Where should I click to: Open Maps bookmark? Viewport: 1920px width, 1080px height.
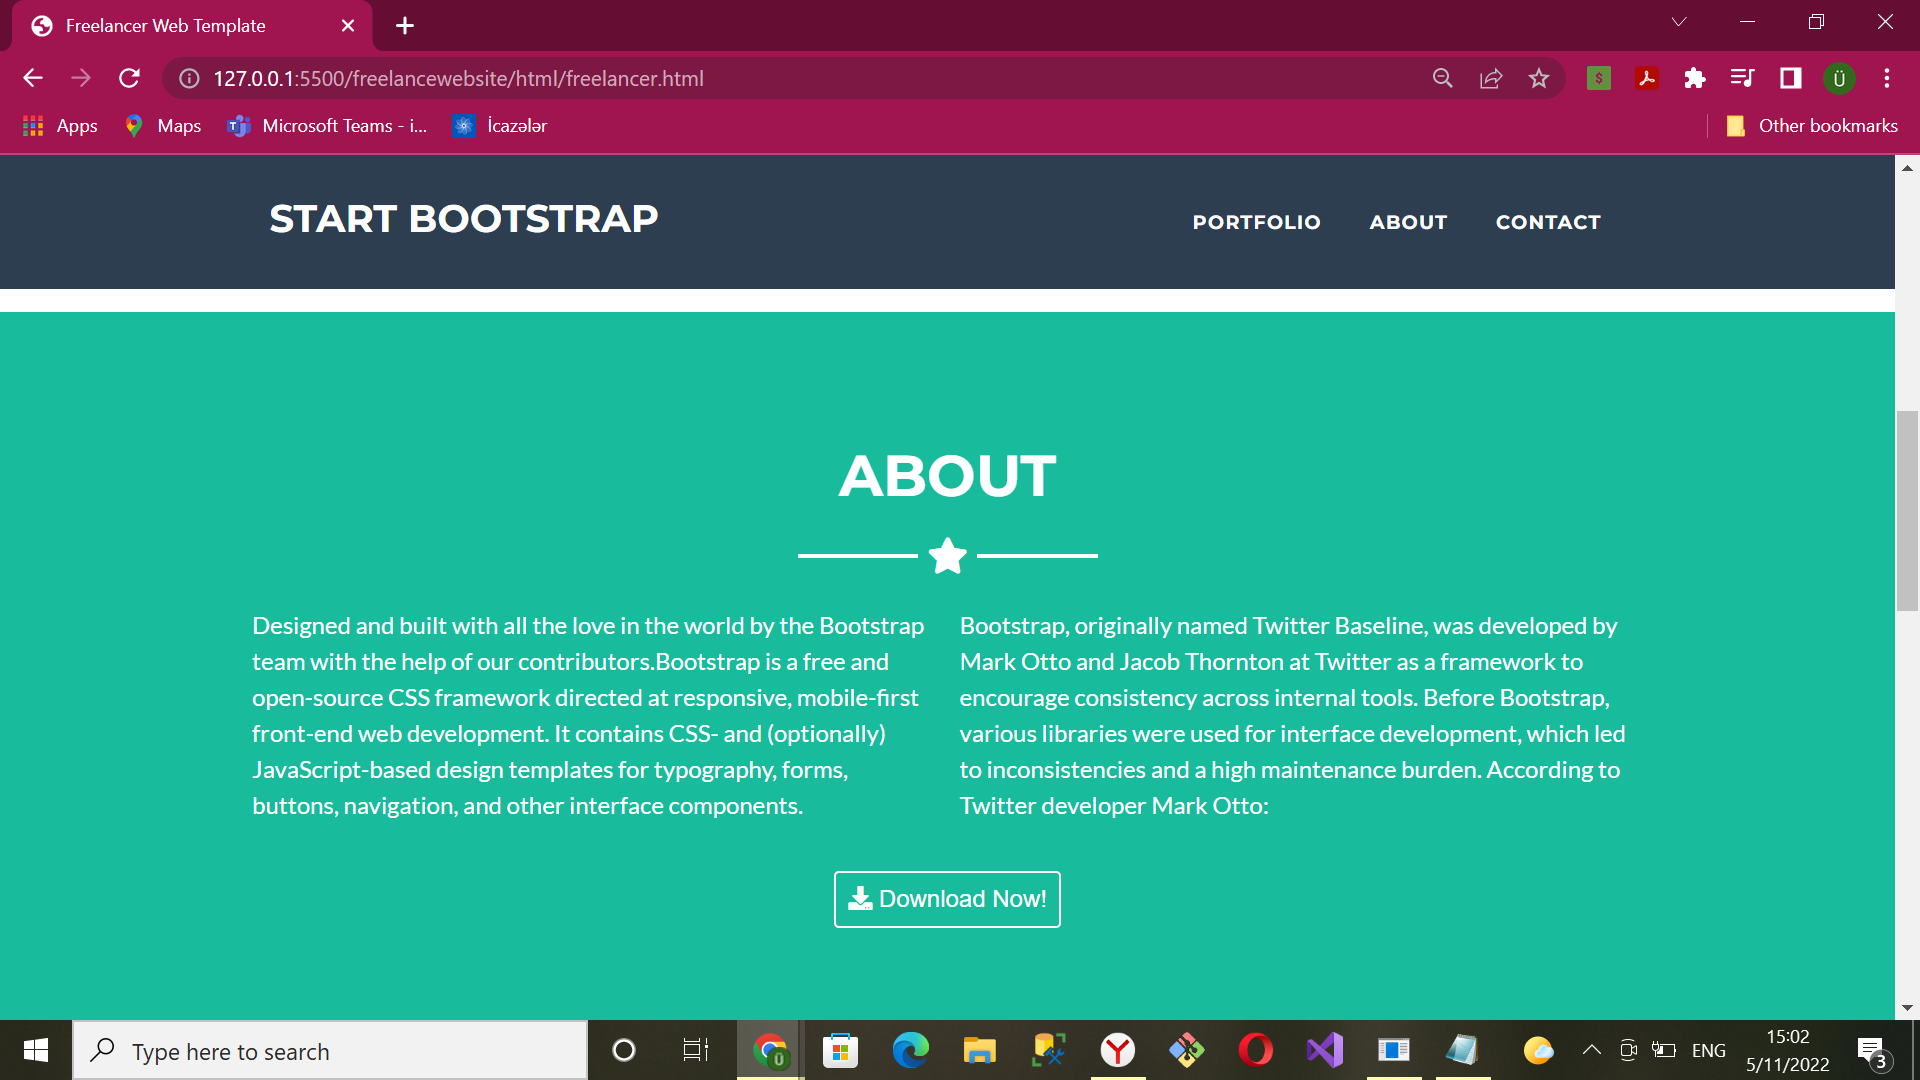162,126
